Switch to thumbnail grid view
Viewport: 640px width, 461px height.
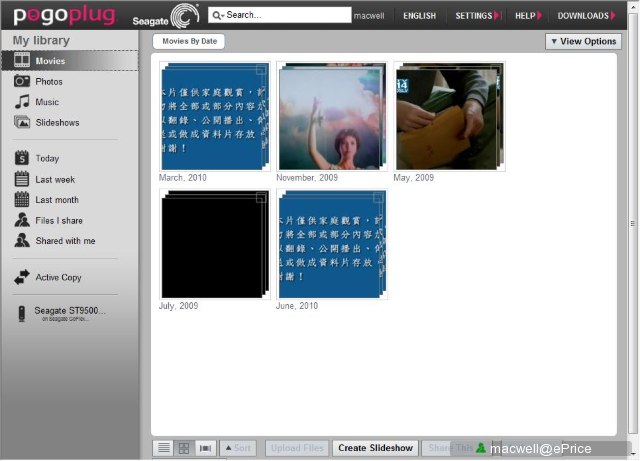point(184,448)
